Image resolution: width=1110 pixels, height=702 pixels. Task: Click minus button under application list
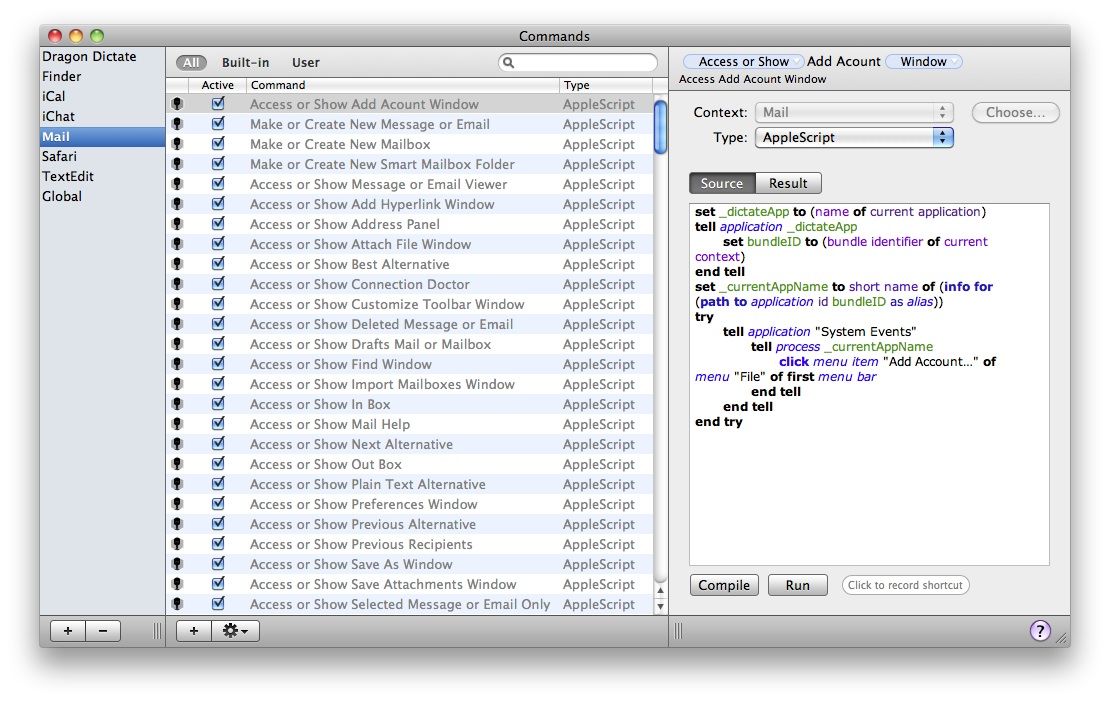(103, 631)
